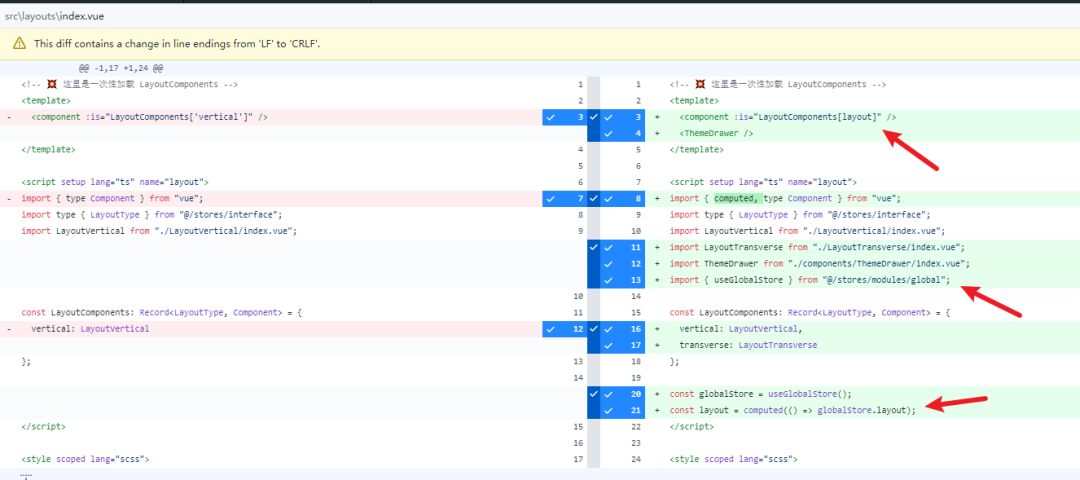The height and width of the screenshot is (480, 1080).
Task: Click deleted import { type Component } from "vue"
Action: pyautogui.click(x=112, y=198)
